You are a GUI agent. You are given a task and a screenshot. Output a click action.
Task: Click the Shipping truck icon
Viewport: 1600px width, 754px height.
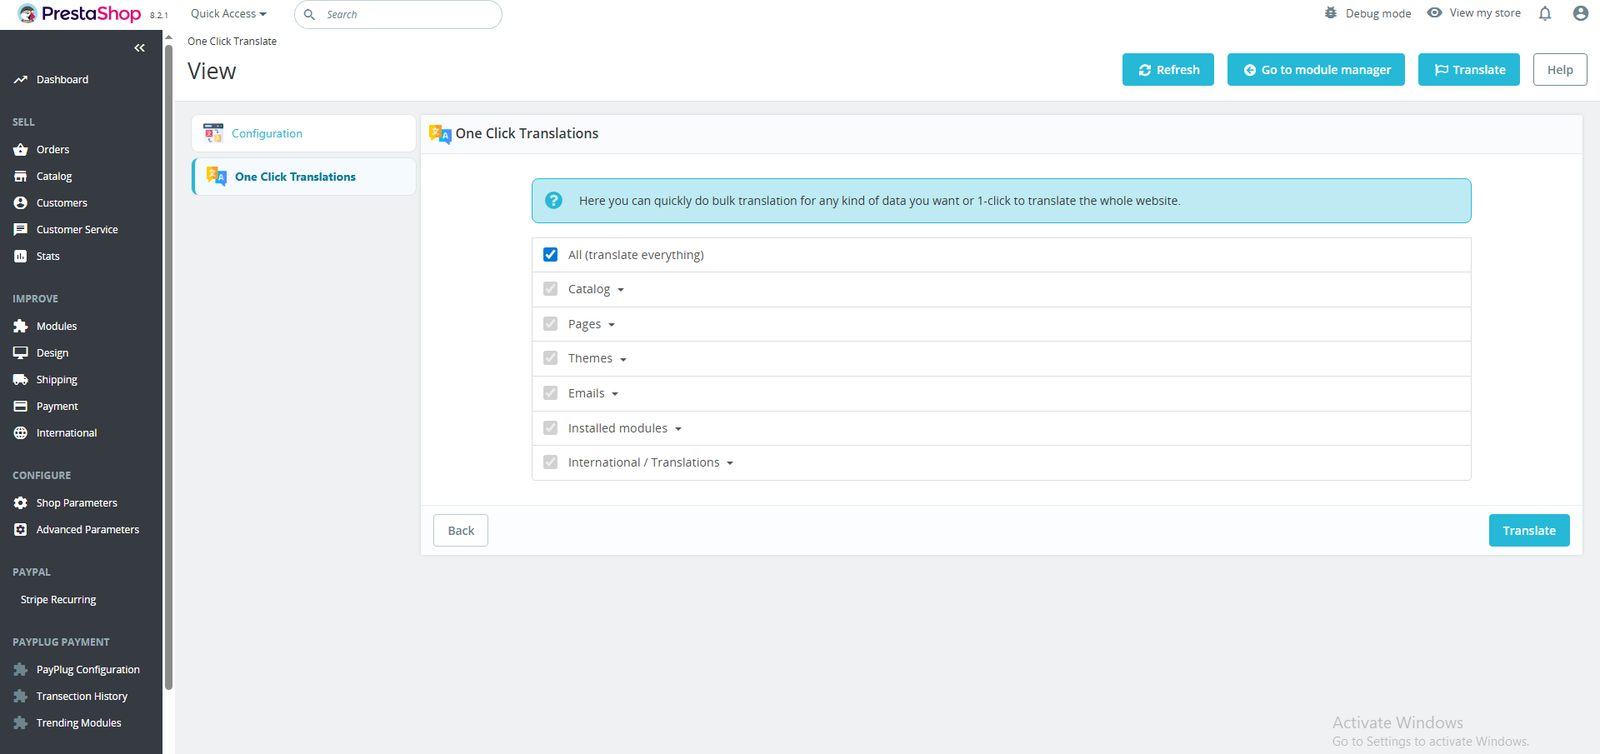pyautogui.click(x=20, y=380)
